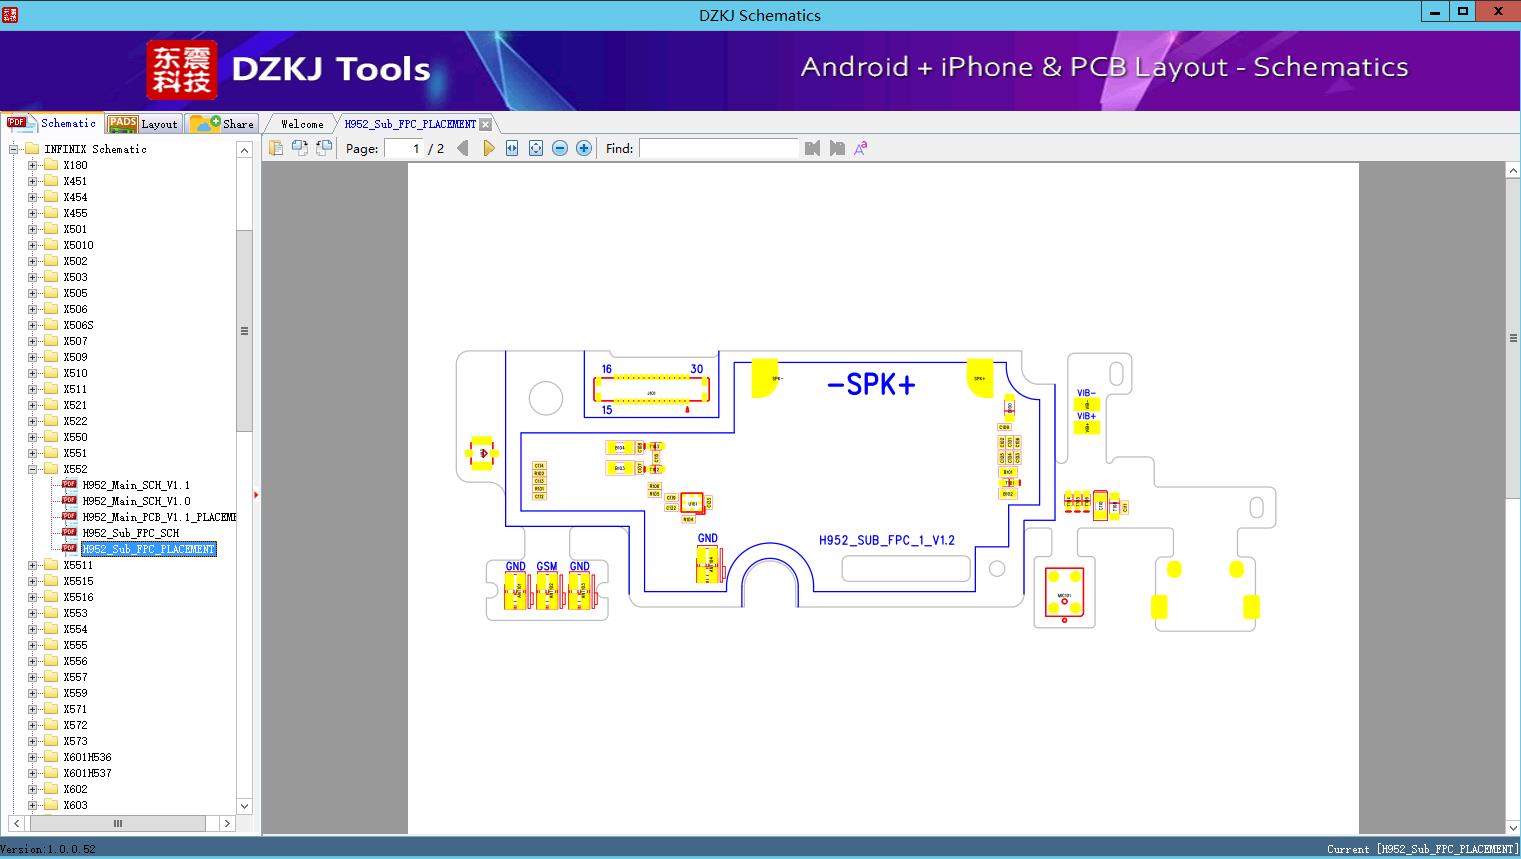Click the H952_SUB_FPC_1_V1.2 board label
Viewport: 1521px width, 859px height.
click(886, 540)
